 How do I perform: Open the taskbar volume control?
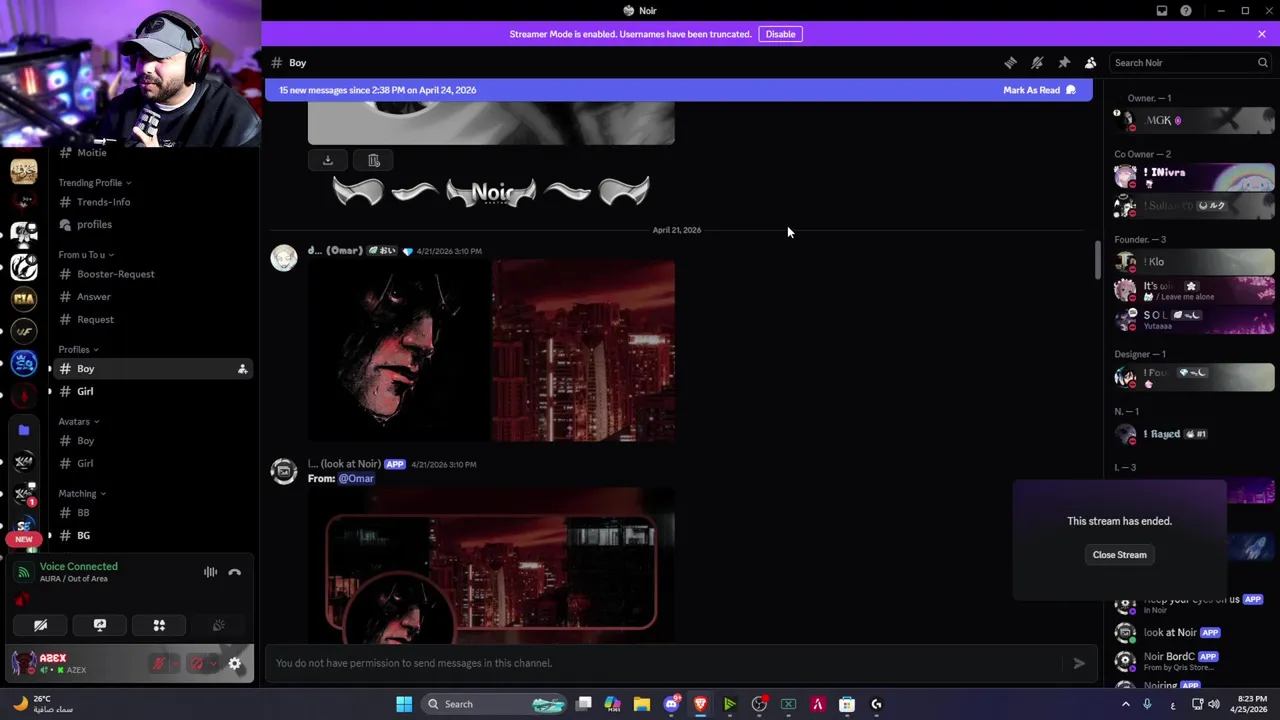pos(1214,704)
